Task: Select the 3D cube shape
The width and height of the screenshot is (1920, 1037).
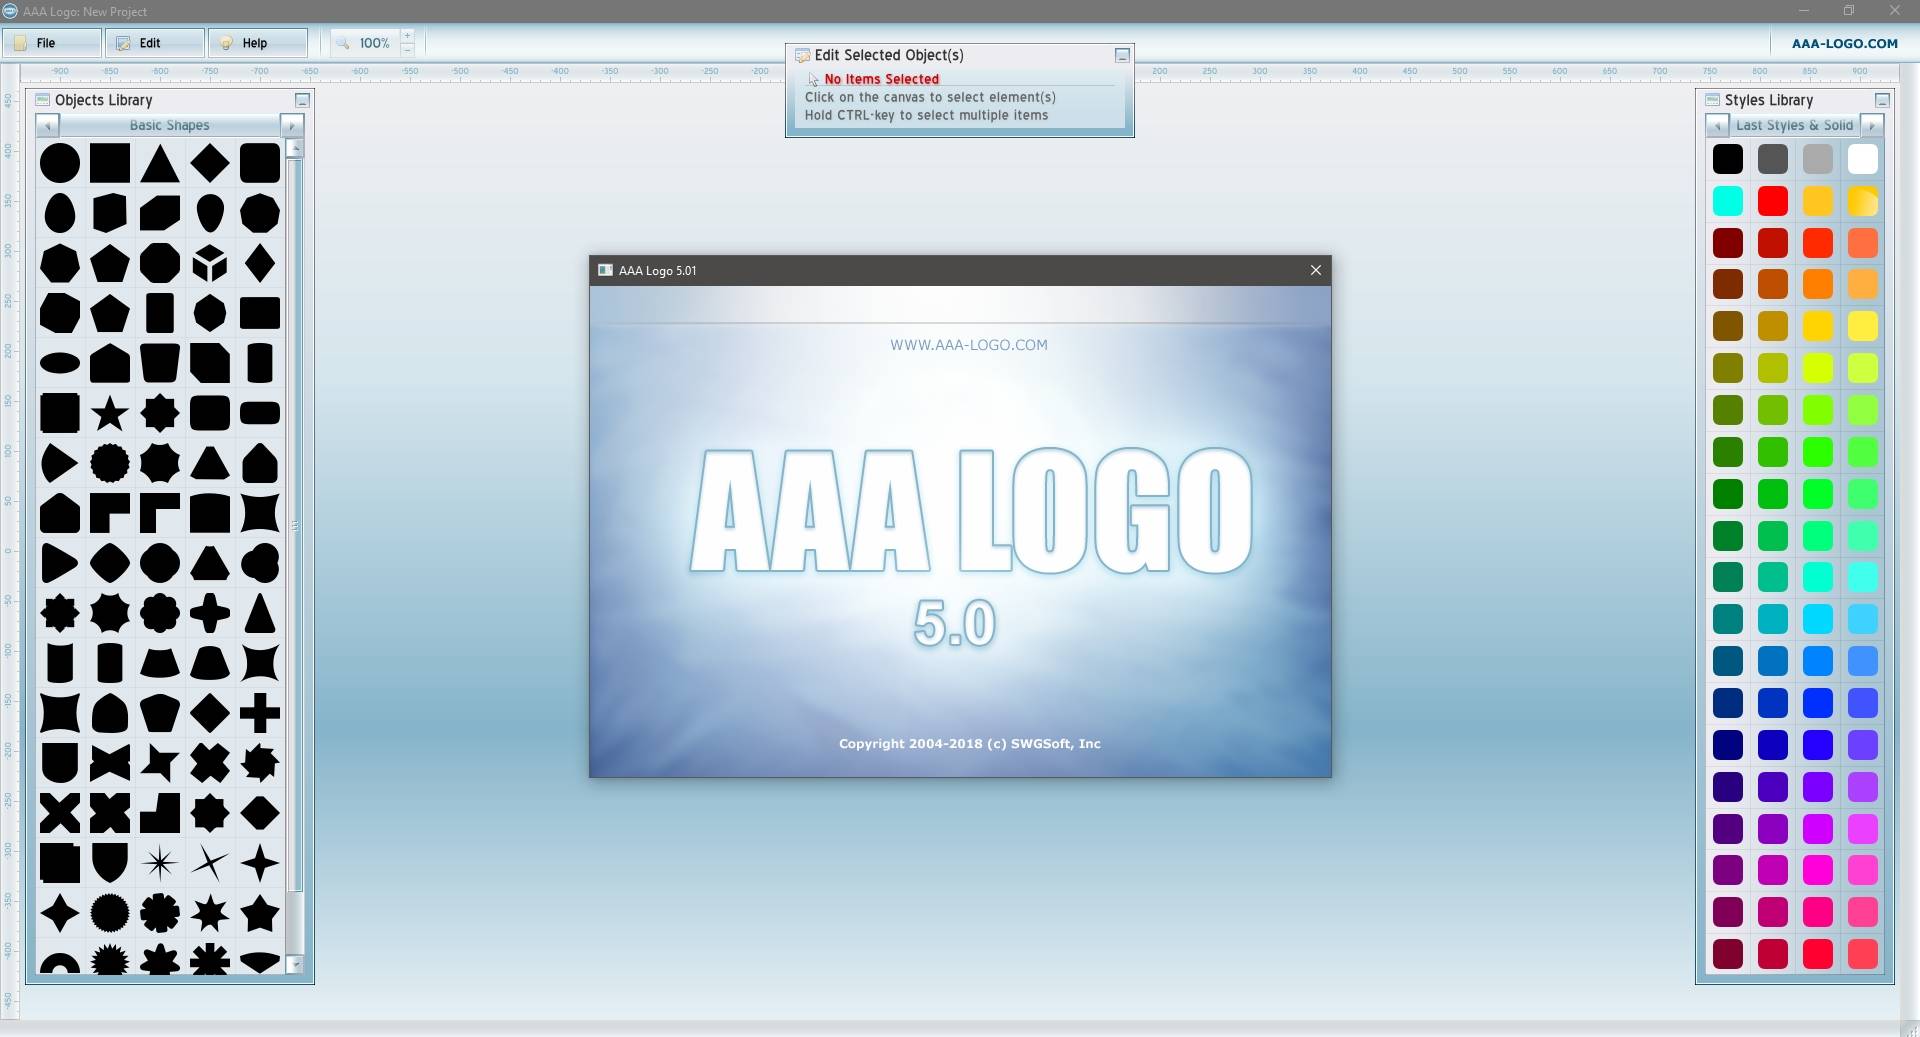Action: coord(210,263)
